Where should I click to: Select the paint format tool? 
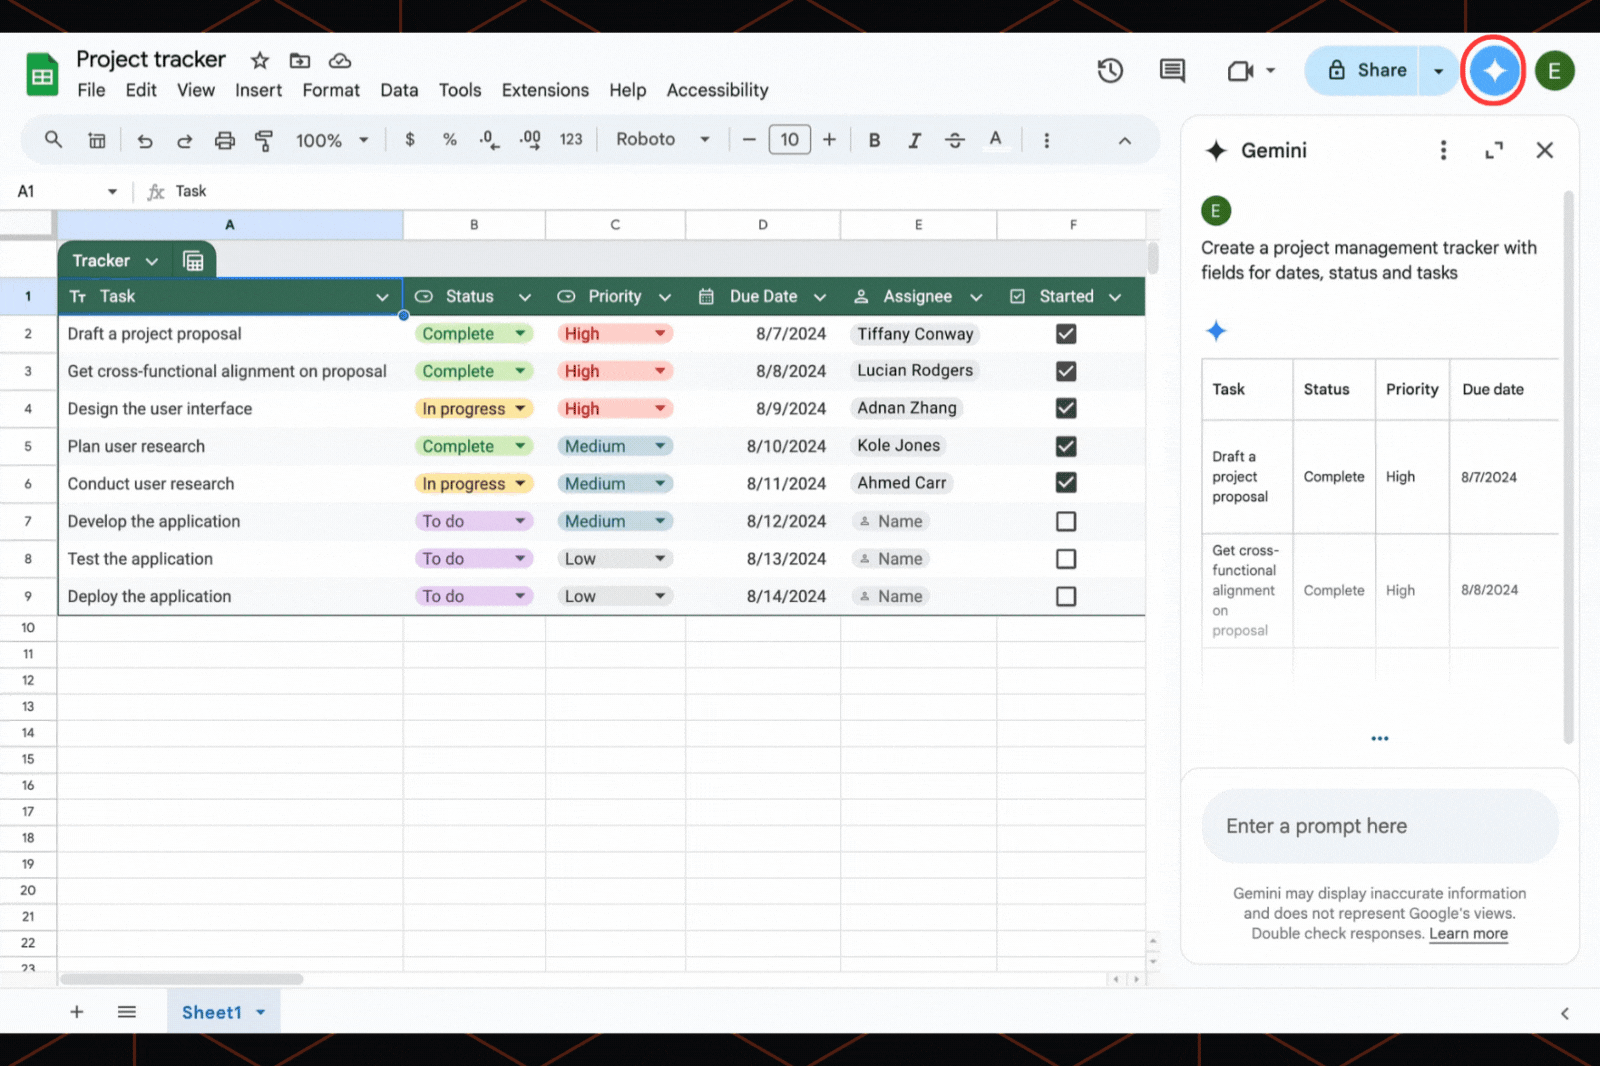(x=263, y=140)
